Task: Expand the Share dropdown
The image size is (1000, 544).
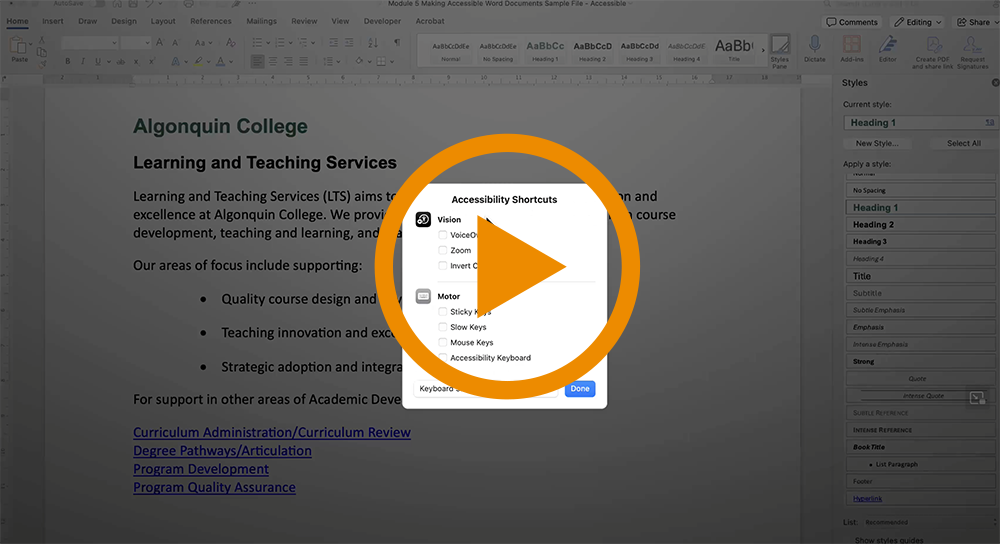Action: [x=972, y=22]
